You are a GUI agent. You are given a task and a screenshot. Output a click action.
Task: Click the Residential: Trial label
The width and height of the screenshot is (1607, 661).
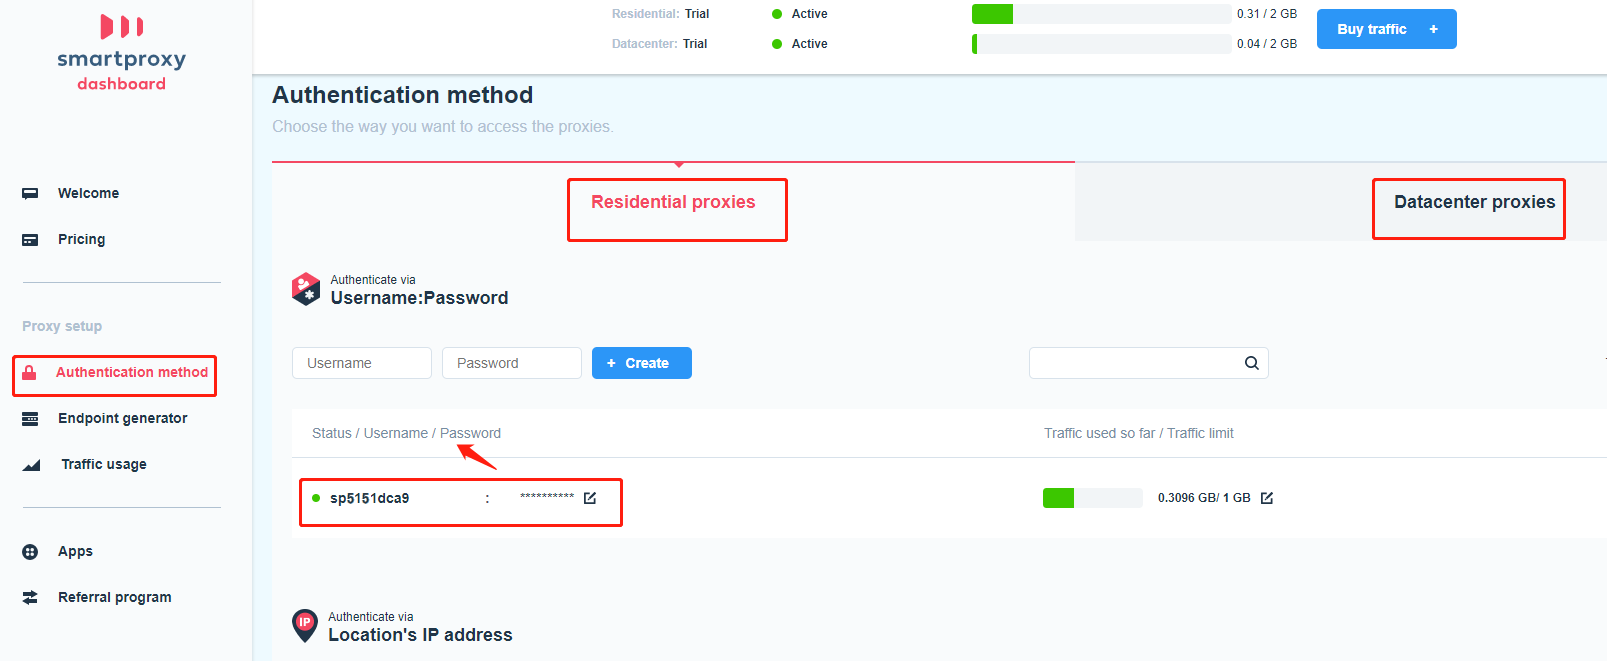(661, 14)
